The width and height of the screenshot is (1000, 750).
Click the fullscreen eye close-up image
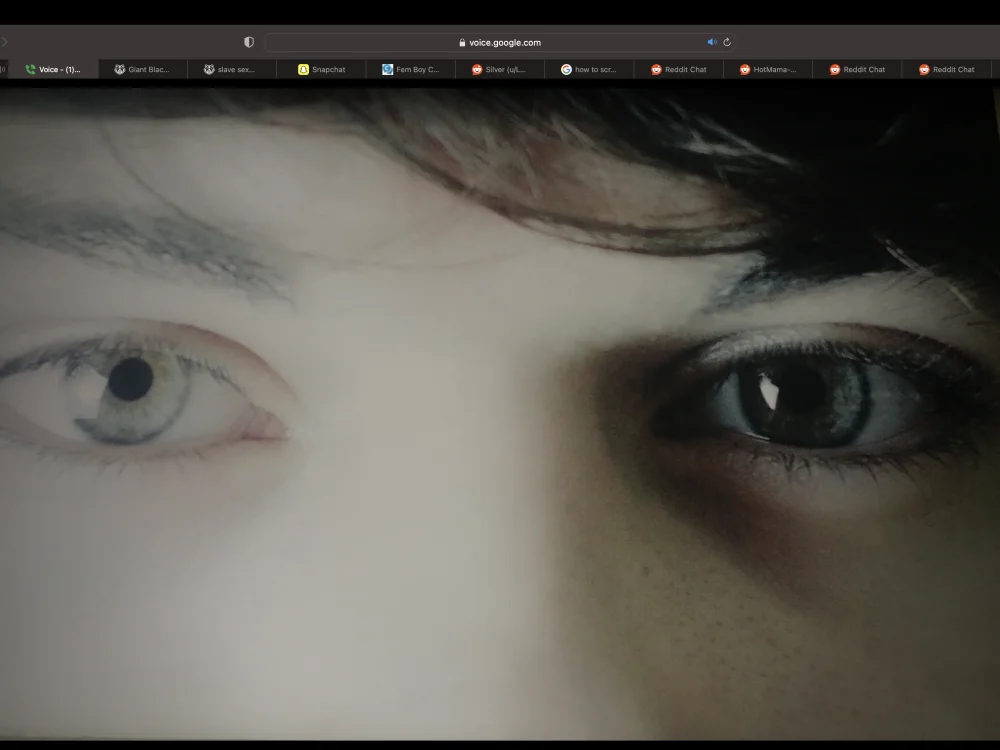coord(500,420)
